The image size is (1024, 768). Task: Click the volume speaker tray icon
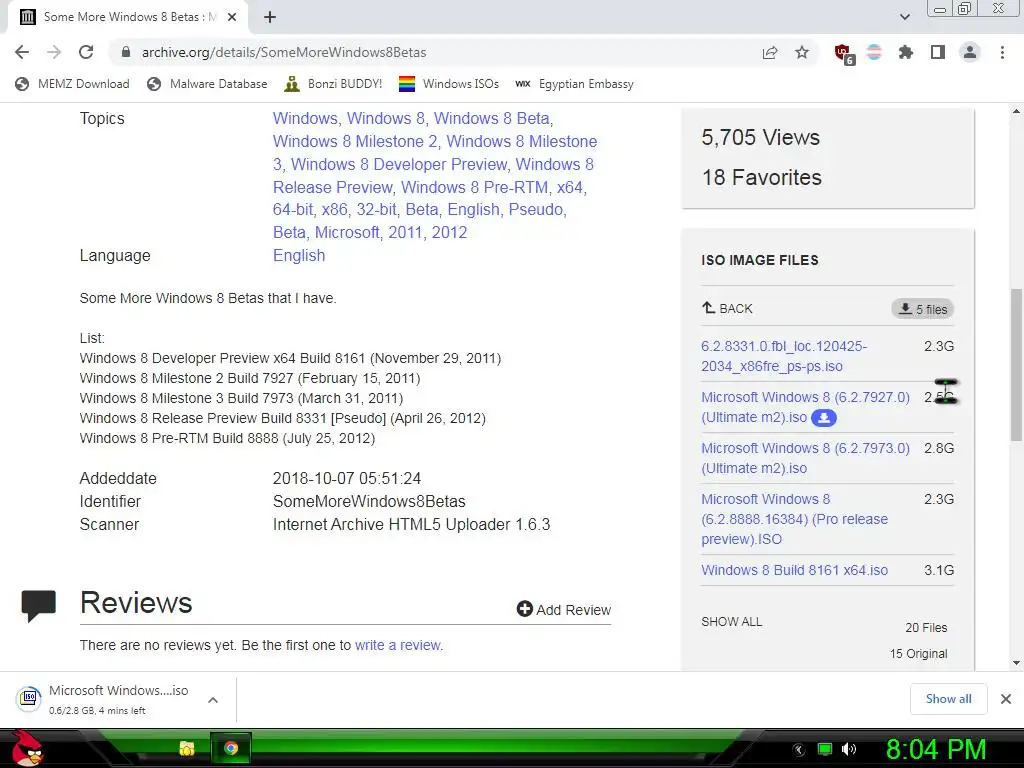[x=848, y=749]
